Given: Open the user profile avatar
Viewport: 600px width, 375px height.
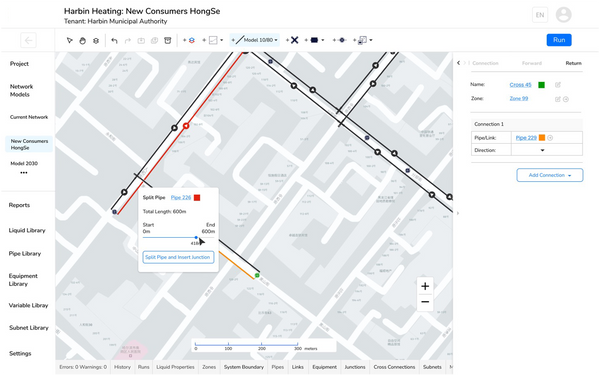Looking at the screenshot, I should [563, 15].
